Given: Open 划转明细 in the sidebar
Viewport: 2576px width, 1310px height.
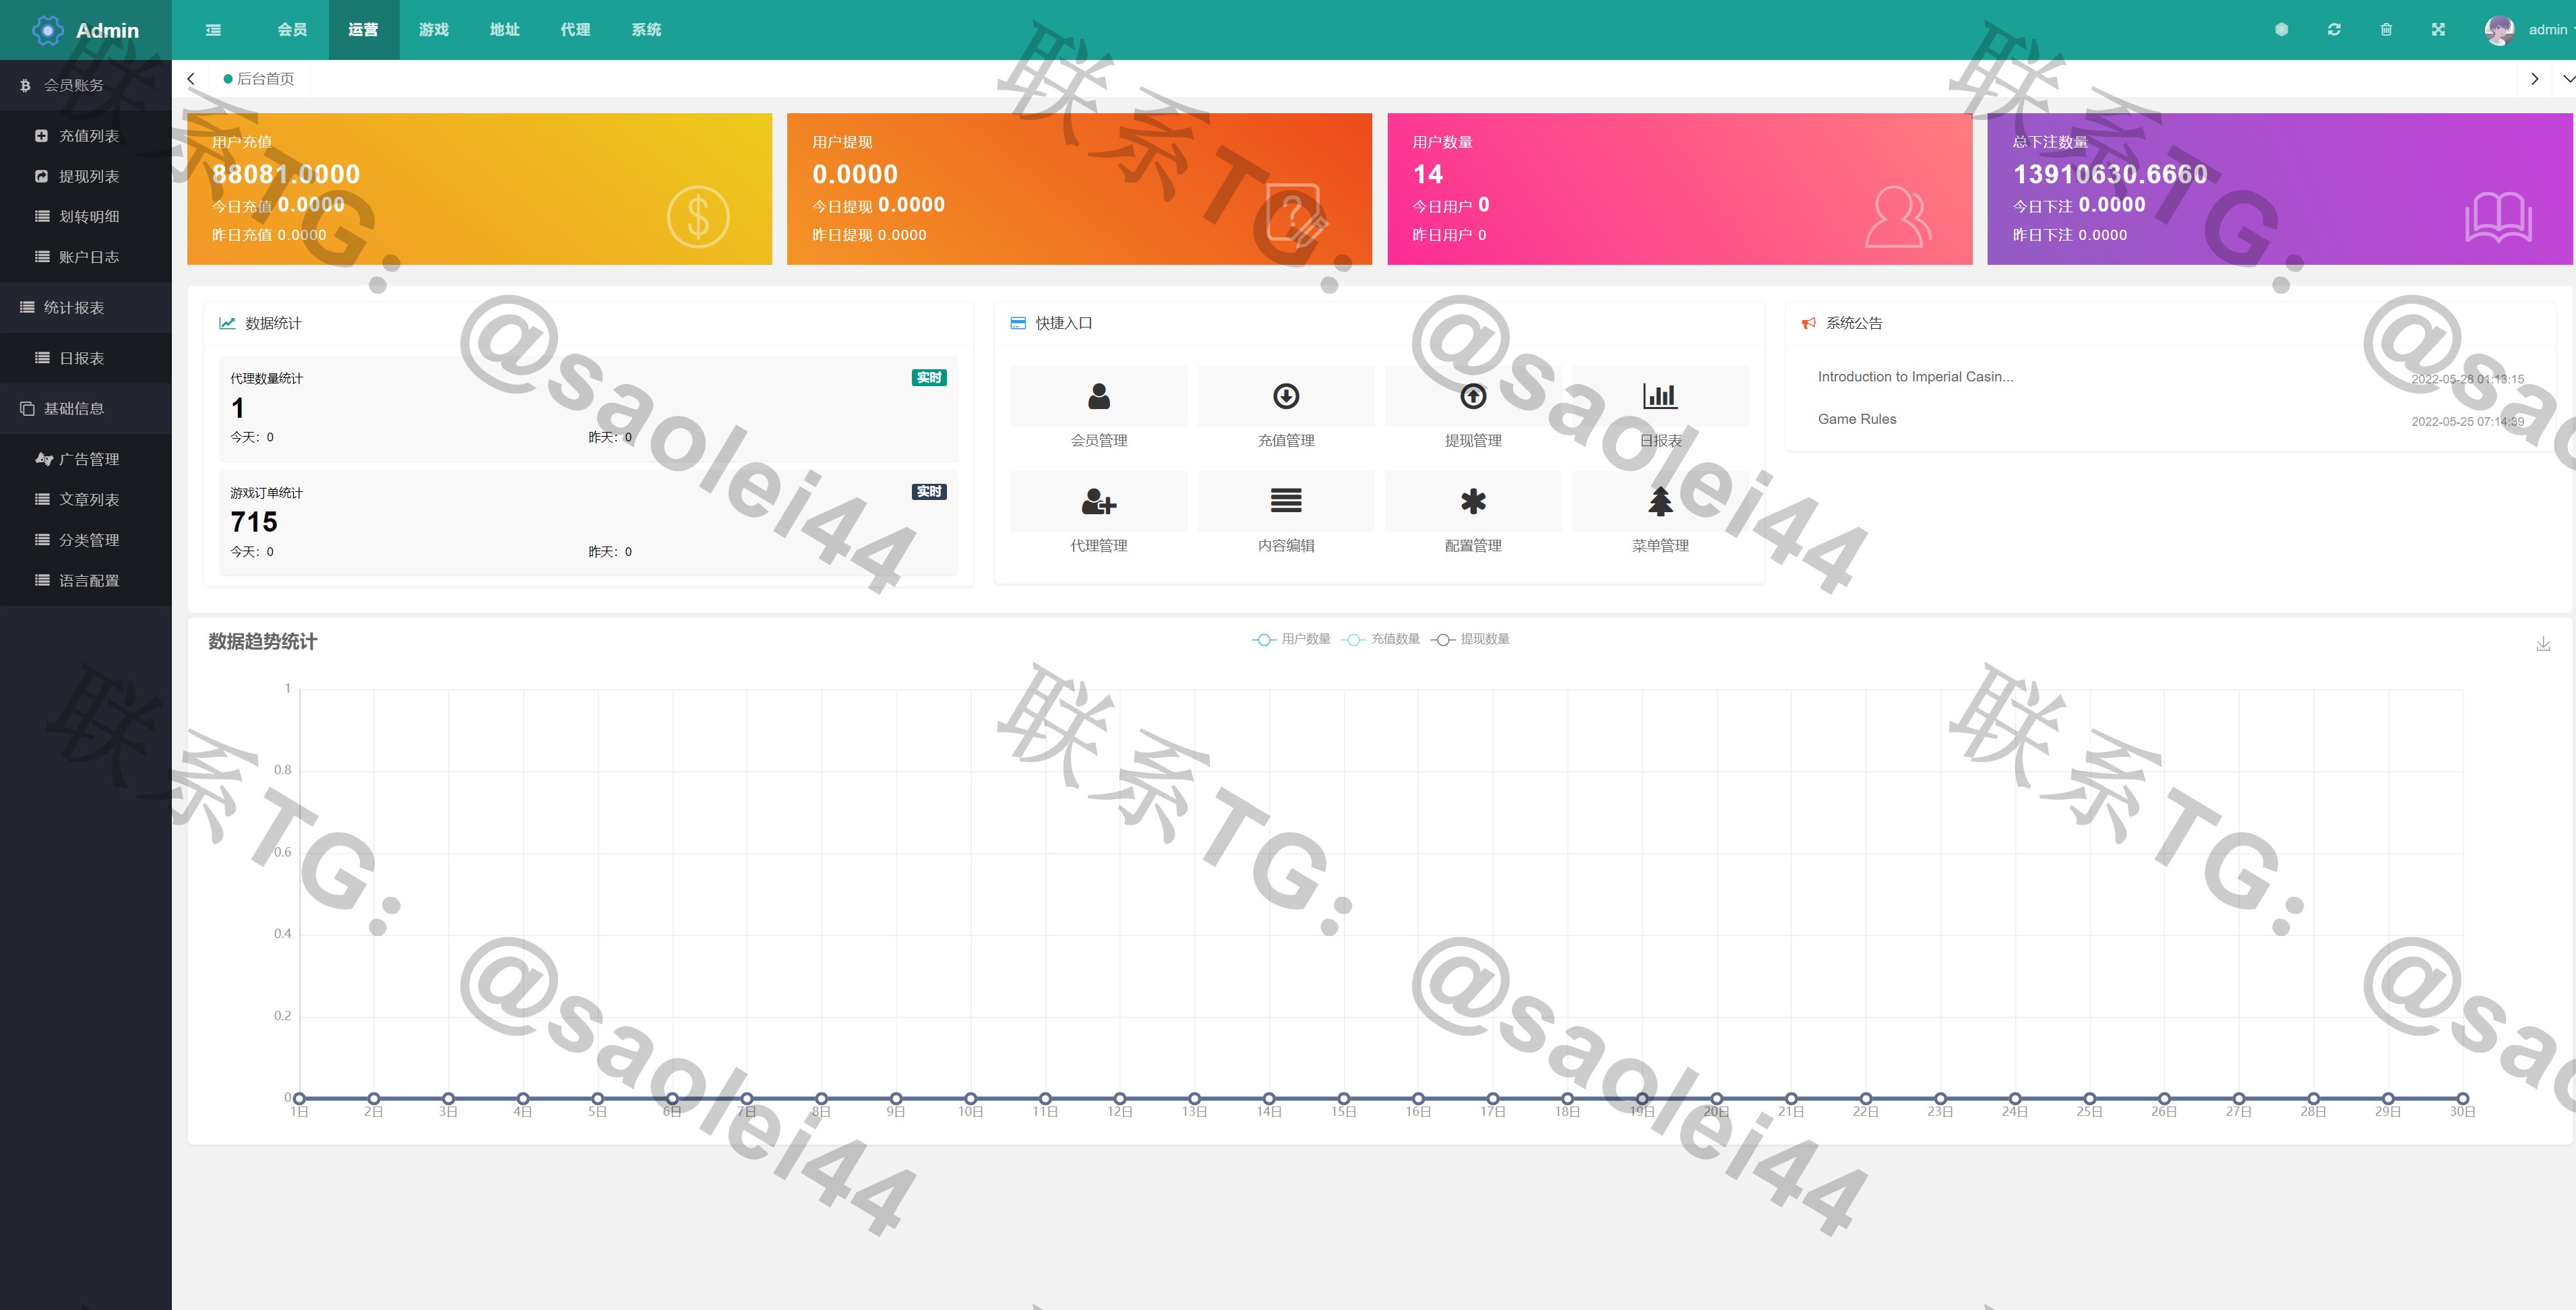Looking at the screenshot, I should click(86, 217).
